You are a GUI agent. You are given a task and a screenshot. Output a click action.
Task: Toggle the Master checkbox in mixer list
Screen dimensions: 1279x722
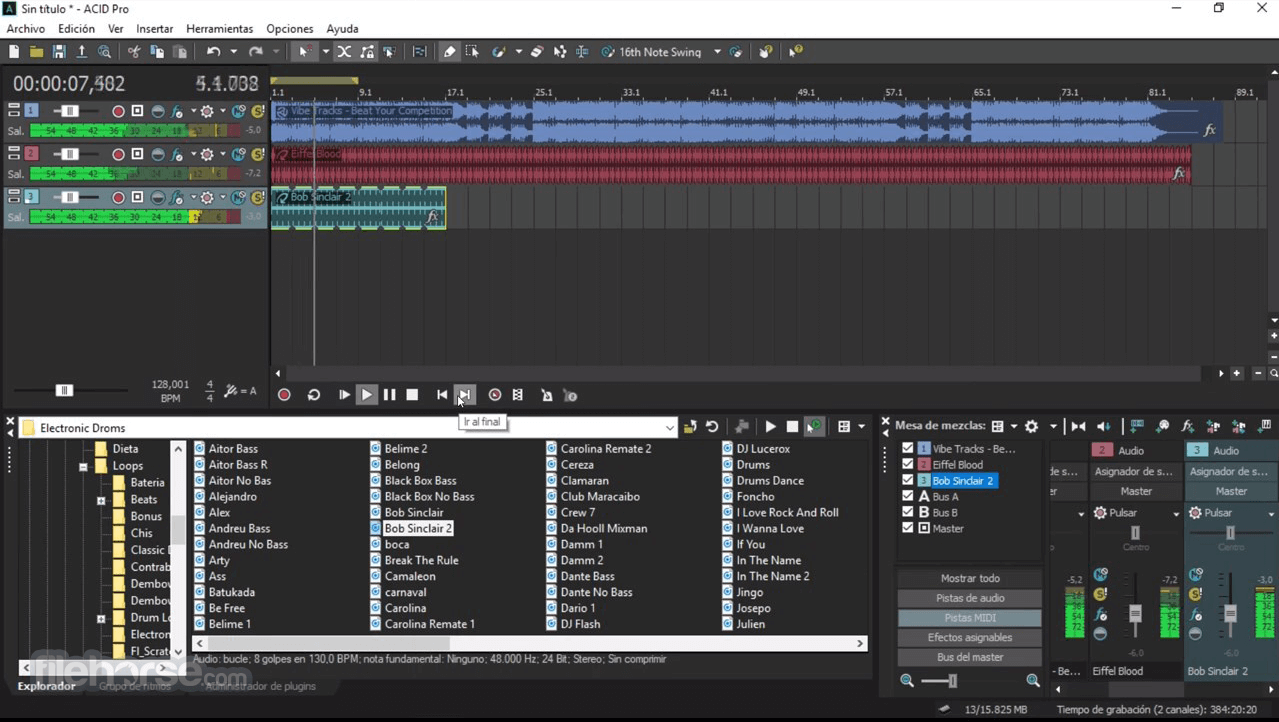click(908, 528)
